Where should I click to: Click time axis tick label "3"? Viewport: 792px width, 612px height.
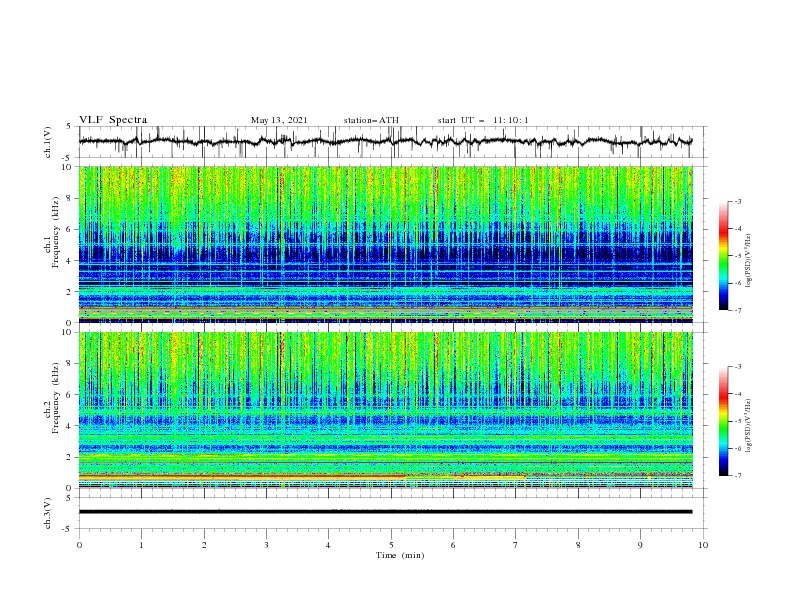click(266, 545)
